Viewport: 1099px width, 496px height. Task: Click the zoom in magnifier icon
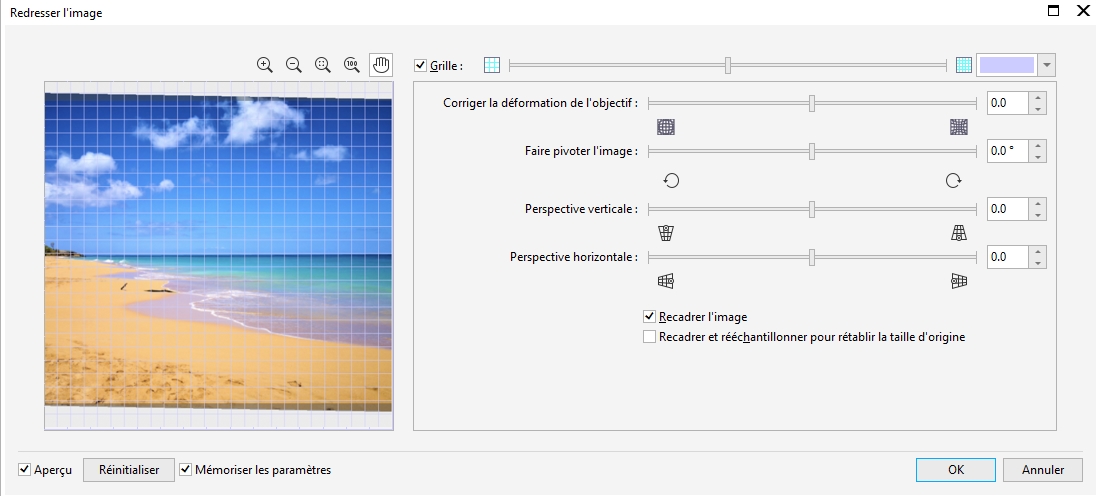[x=264, y=65]
